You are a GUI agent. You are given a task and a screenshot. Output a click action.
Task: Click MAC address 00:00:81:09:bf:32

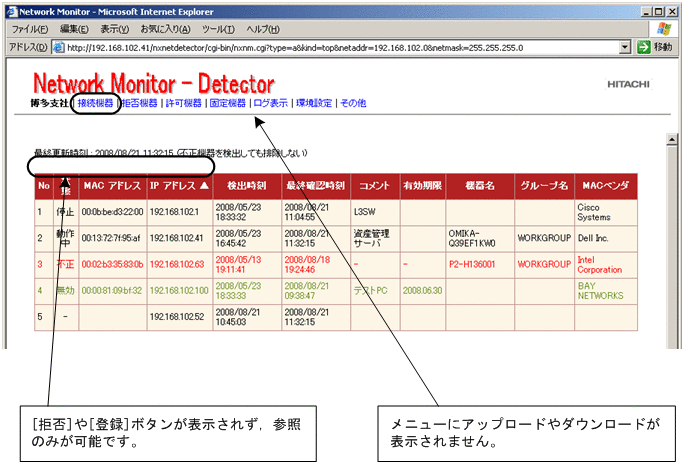(112, 291)
